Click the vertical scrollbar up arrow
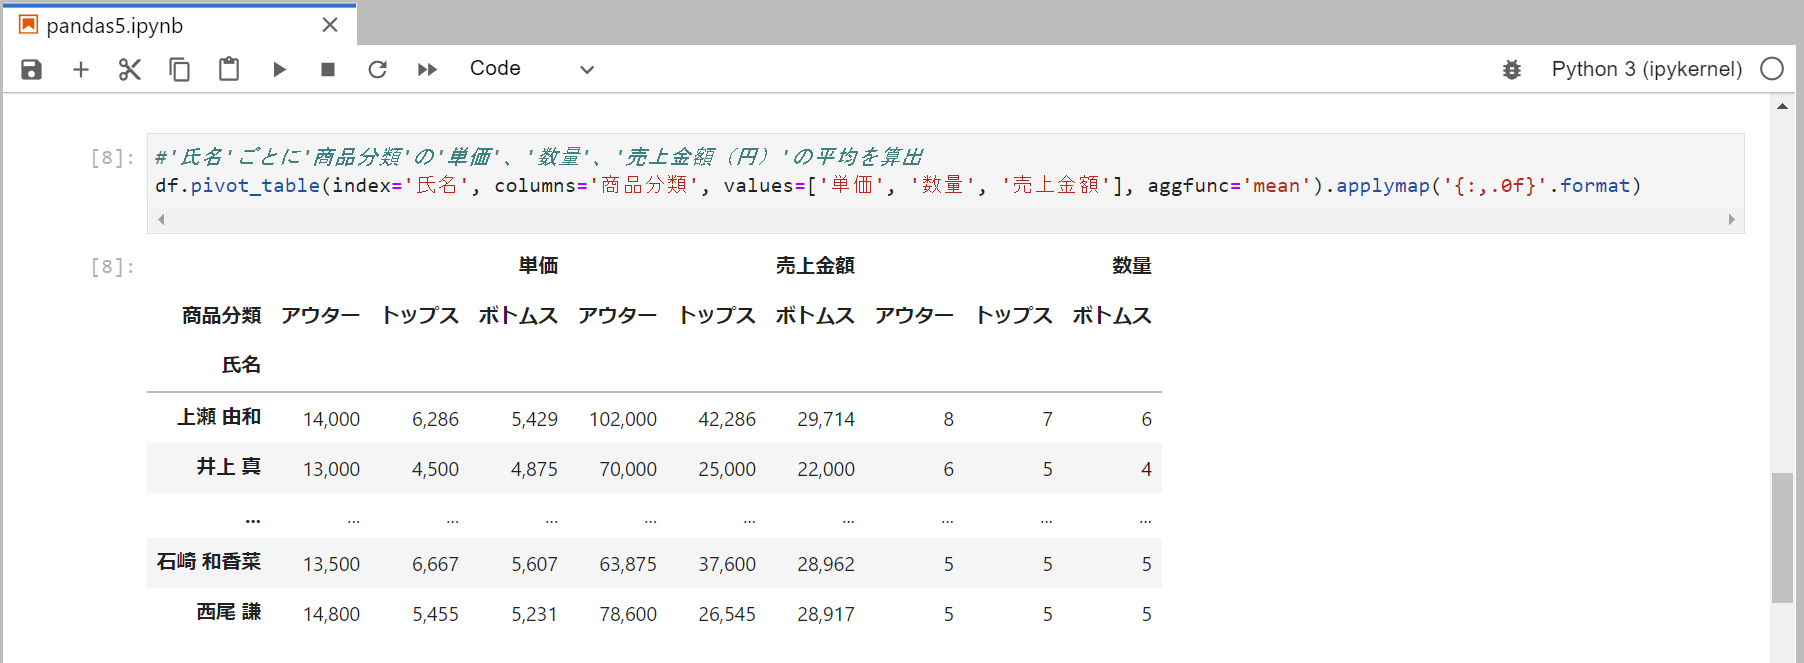Screen dimensions: 1804x663 pyautogui.click(x=1782, y=105)
